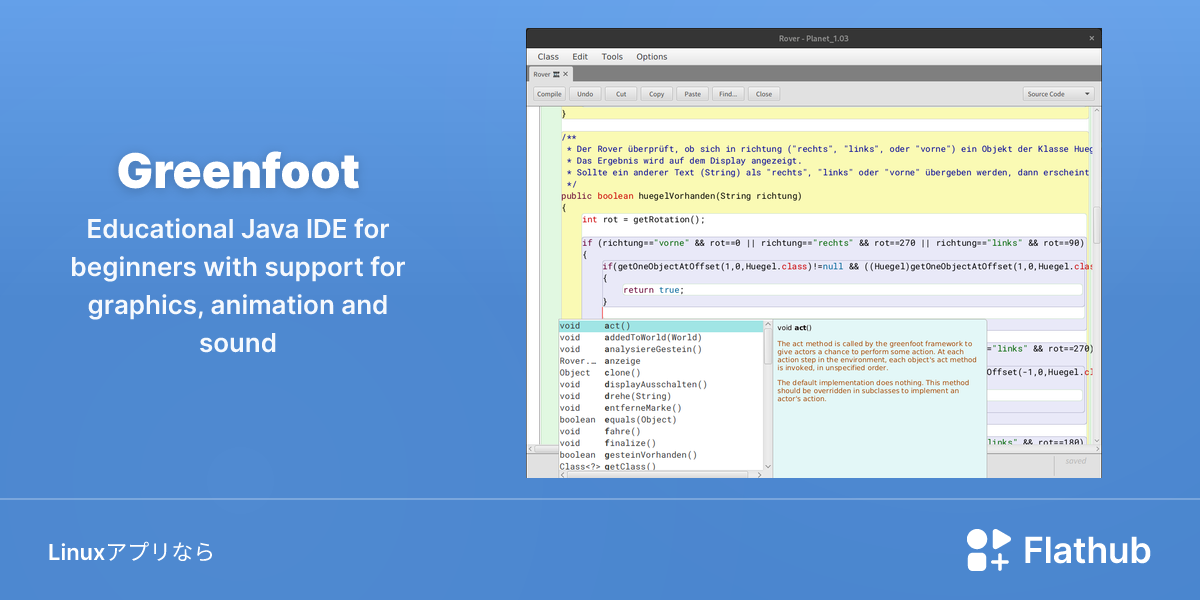The width and height of the screenshot is (1200, 600).
Task: Click the Close toolbar button
Action: [x=764, y=94]
